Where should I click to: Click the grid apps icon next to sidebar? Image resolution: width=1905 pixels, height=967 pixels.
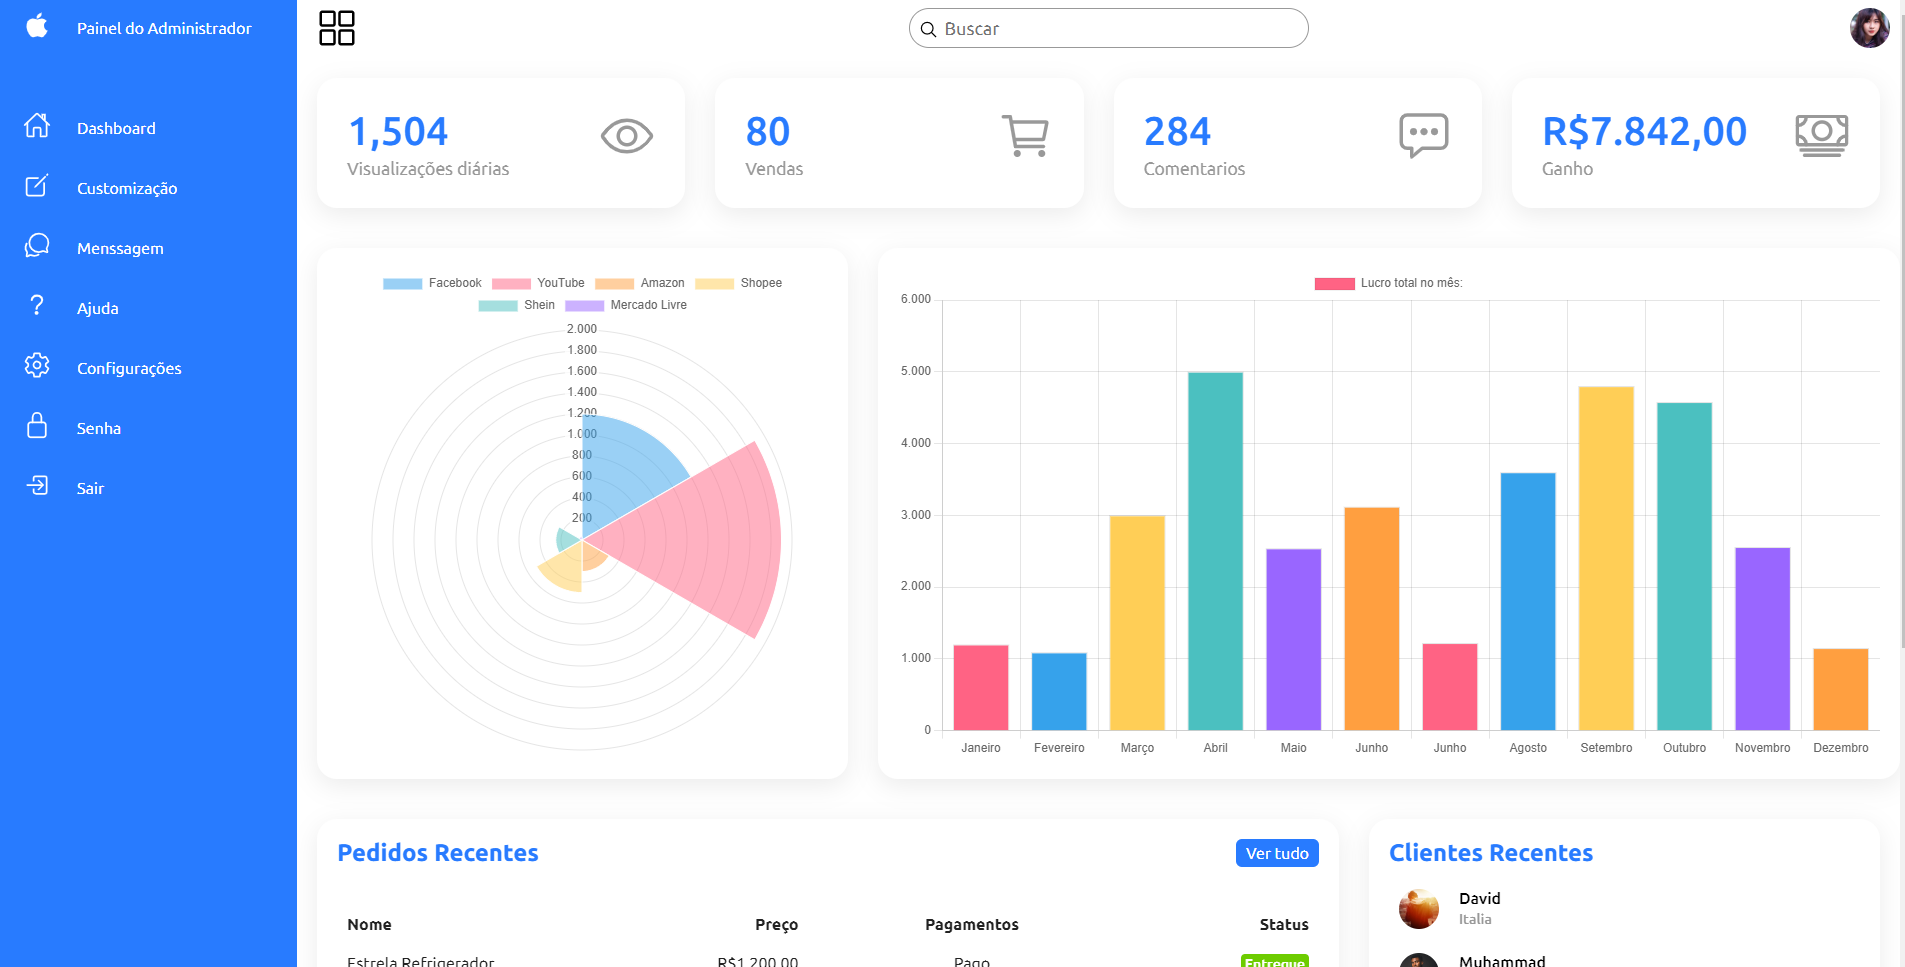coord(336,28)
